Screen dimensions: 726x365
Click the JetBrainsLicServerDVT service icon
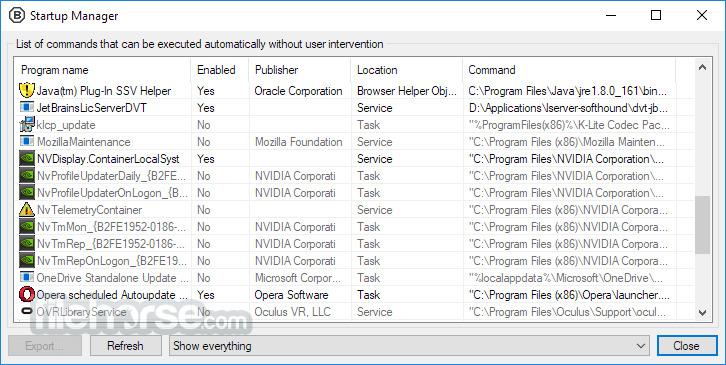tap(27, 107)
